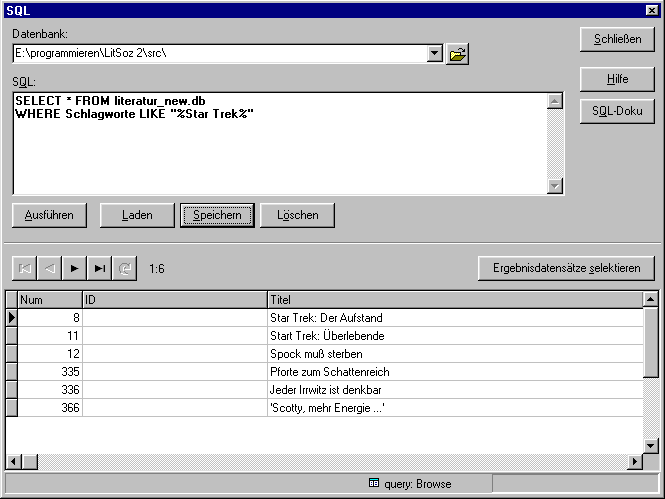This screenshot has height=499, width=665.
Task: Open Hilfe
Action: pyautogui.click(x=617, y=79)
